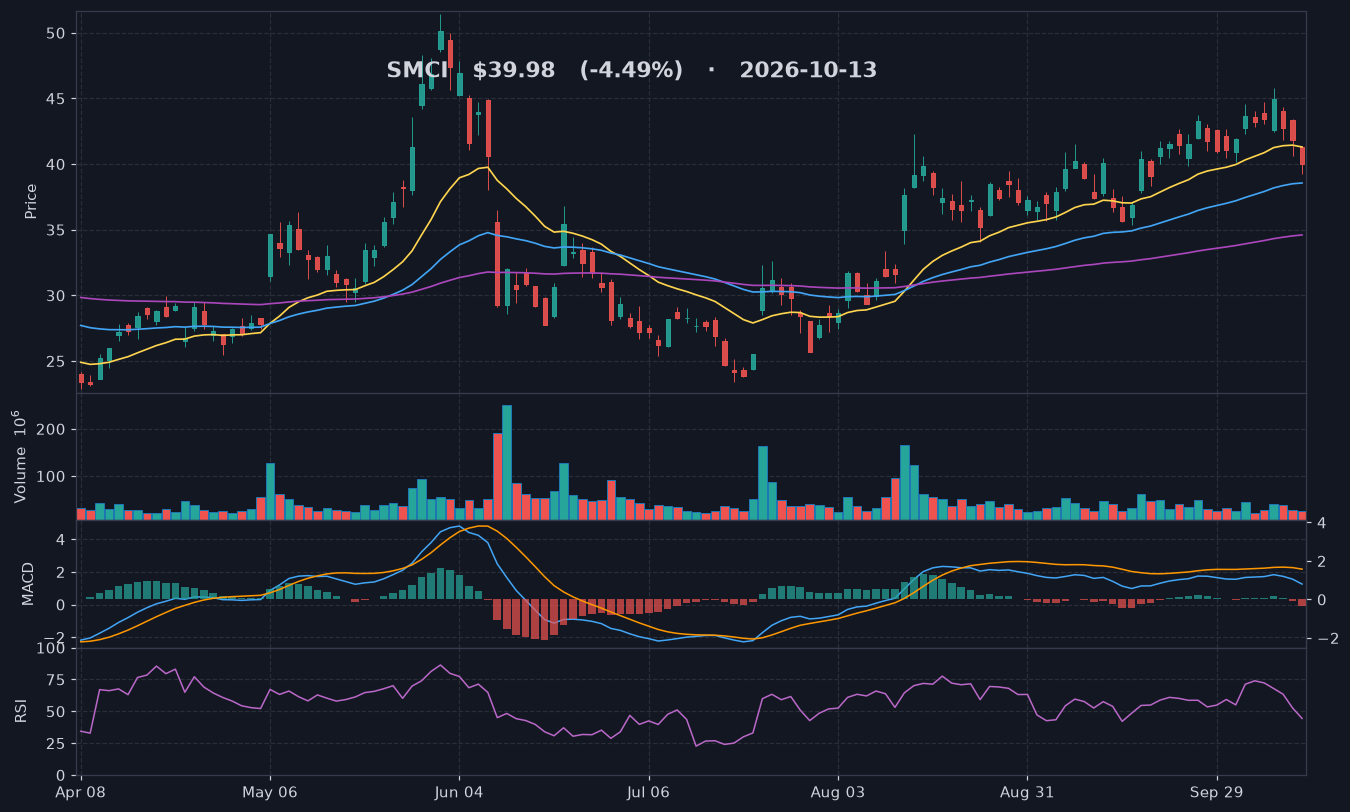The height and width of the screenshot is (812, 1350).
Task: Click the 100 tick on the RSI axis
Action: coord(52,649)
